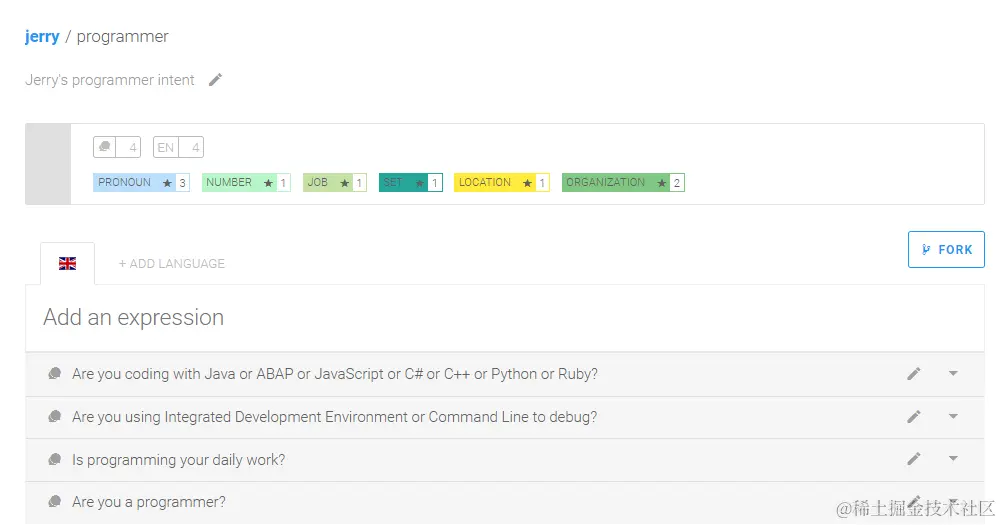1002x525 pixels.
Task: Edit the Java or ABAP coding expression
Action: point(914,374)
